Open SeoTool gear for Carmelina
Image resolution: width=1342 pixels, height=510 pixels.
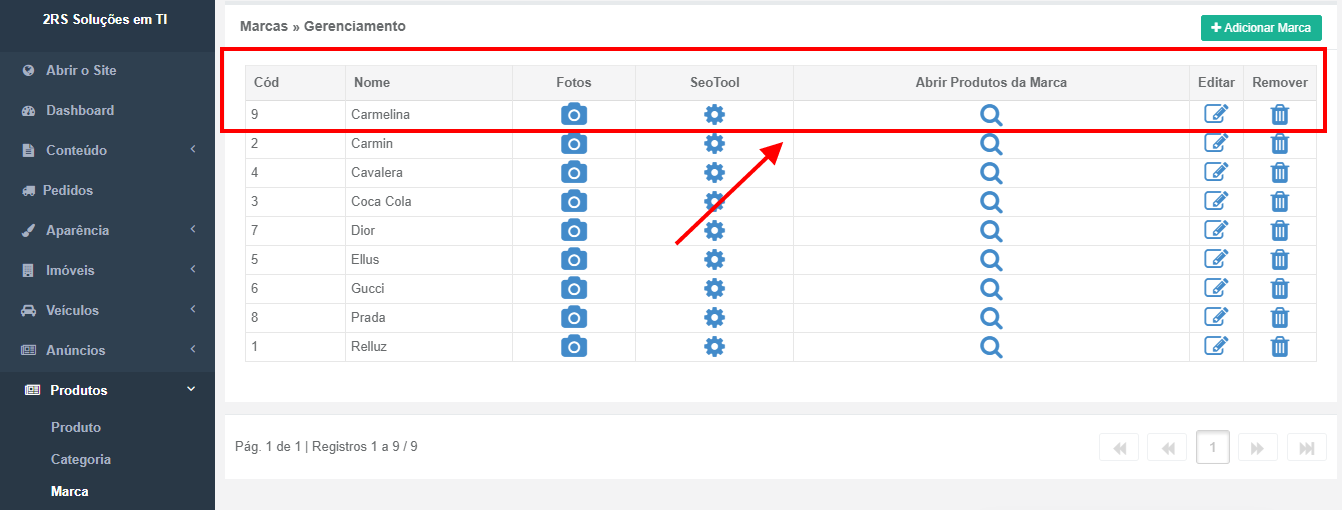714,114
